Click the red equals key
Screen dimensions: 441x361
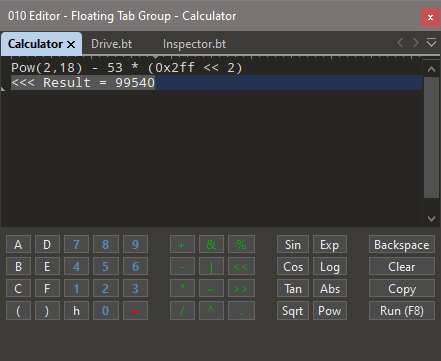tap(135, 310)
